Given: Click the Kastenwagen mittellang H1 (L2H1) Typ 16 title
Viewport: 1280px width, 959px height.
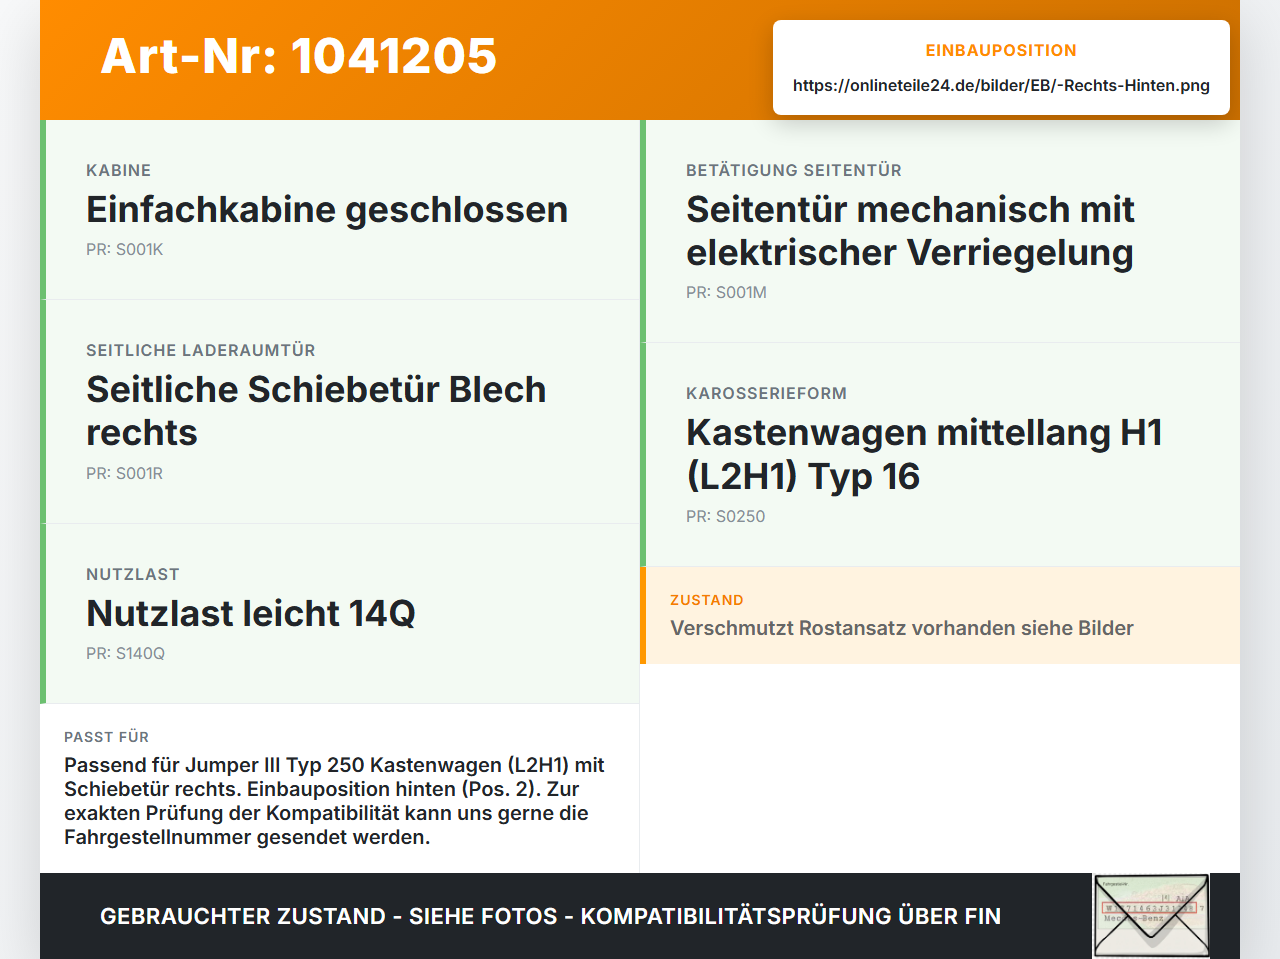Looking at the screenshot, I should pyautogui.click(x=924, y=454).
